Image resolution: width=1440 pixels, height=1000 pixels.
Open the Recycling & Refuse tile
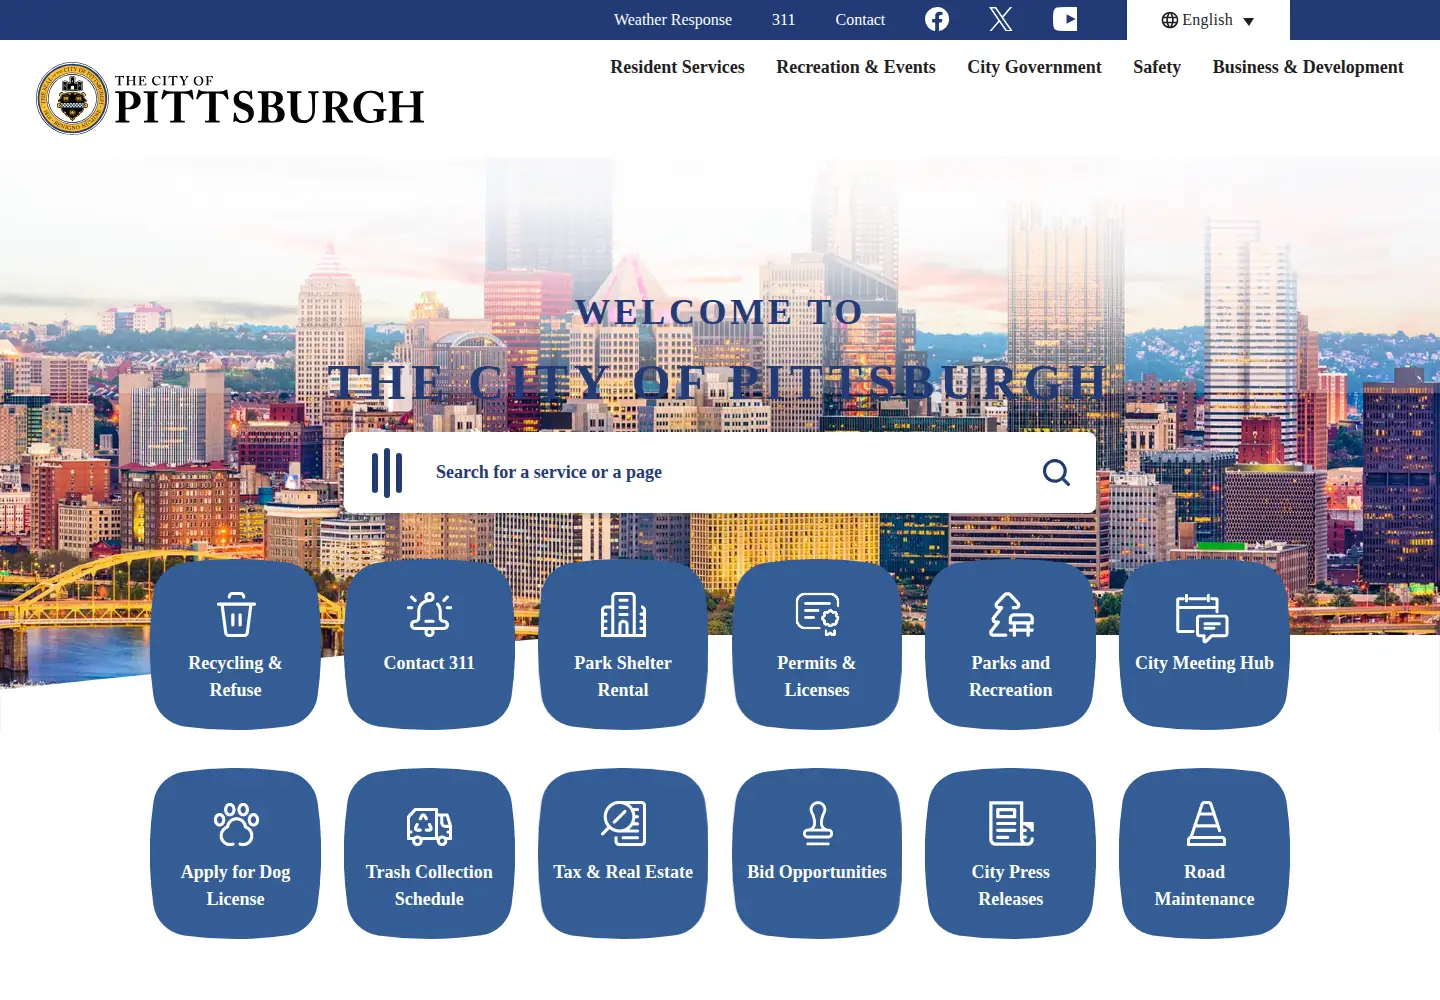click(x=235, y=644)
